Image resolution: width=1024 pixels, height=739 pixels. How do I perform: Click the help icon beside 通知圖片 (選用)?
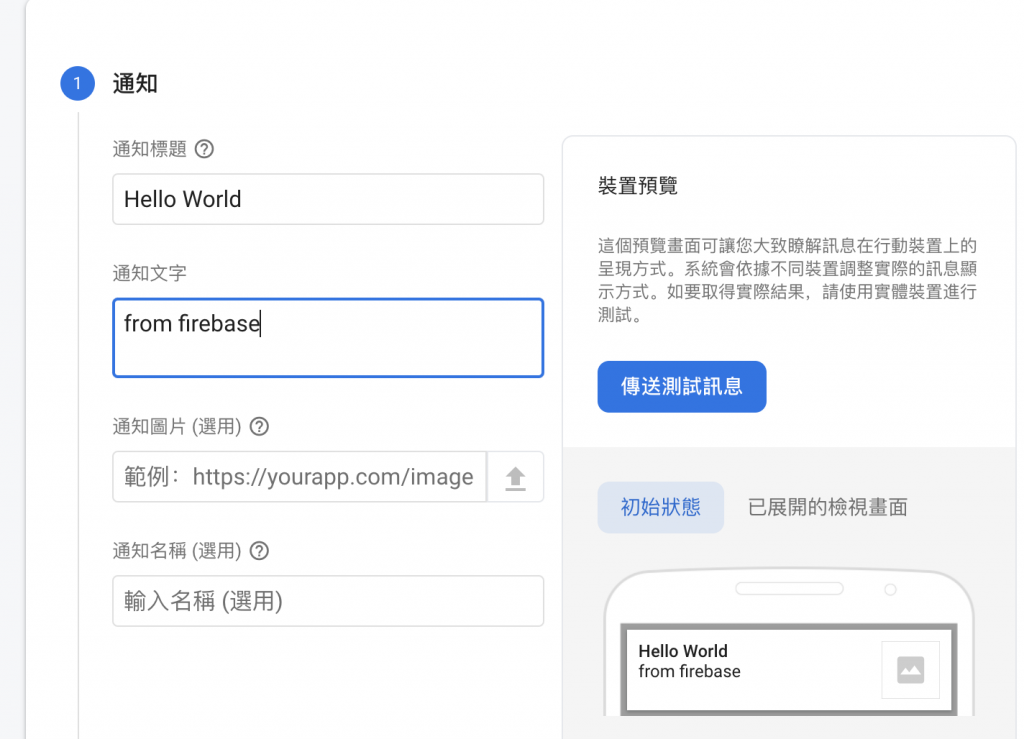click(259, 427)
